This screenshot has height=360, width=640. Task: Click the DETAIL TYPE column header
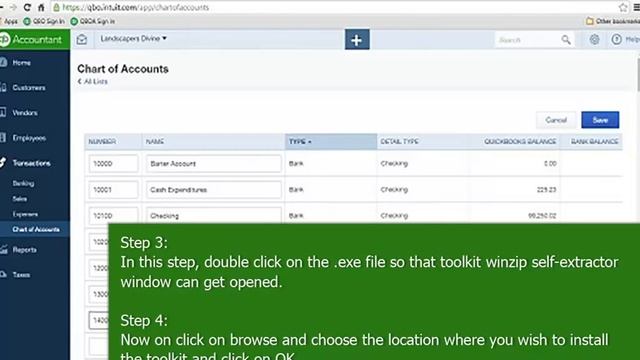tap(399, 142)
